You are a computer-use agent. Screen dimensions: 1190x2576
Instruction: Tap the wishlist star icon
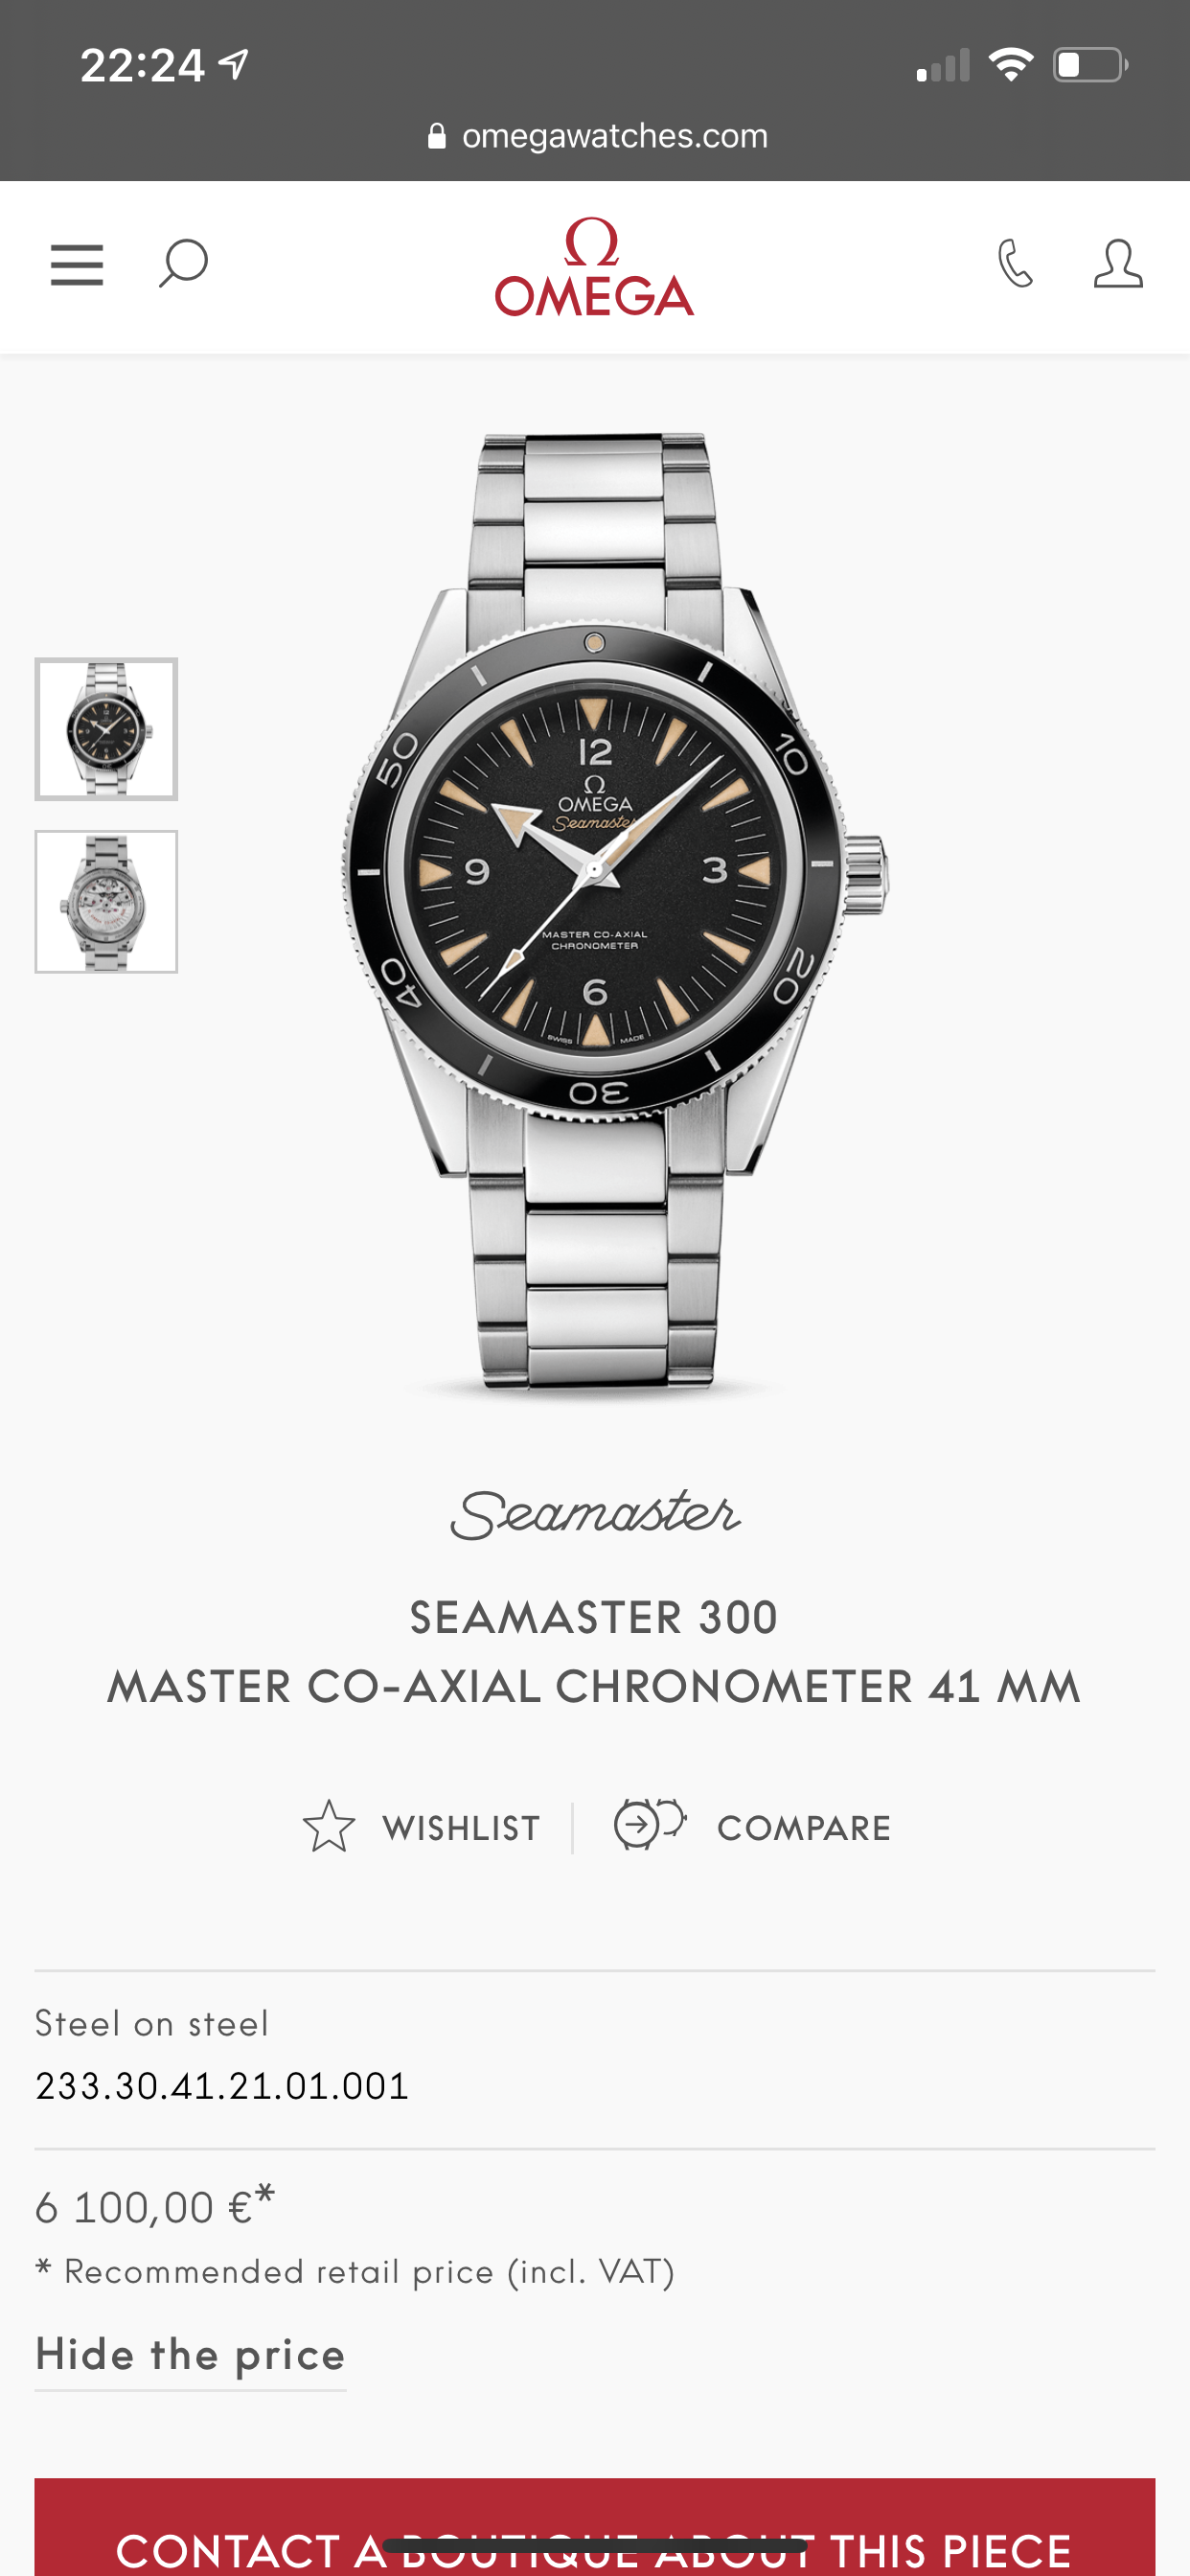(x=329, y=1826)
